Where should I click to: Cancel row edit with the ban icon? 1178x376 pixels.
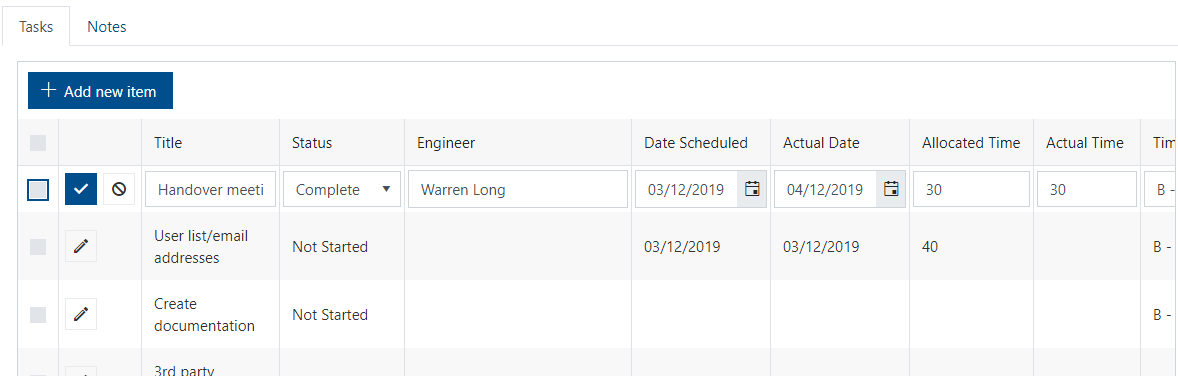click(119, 190)
